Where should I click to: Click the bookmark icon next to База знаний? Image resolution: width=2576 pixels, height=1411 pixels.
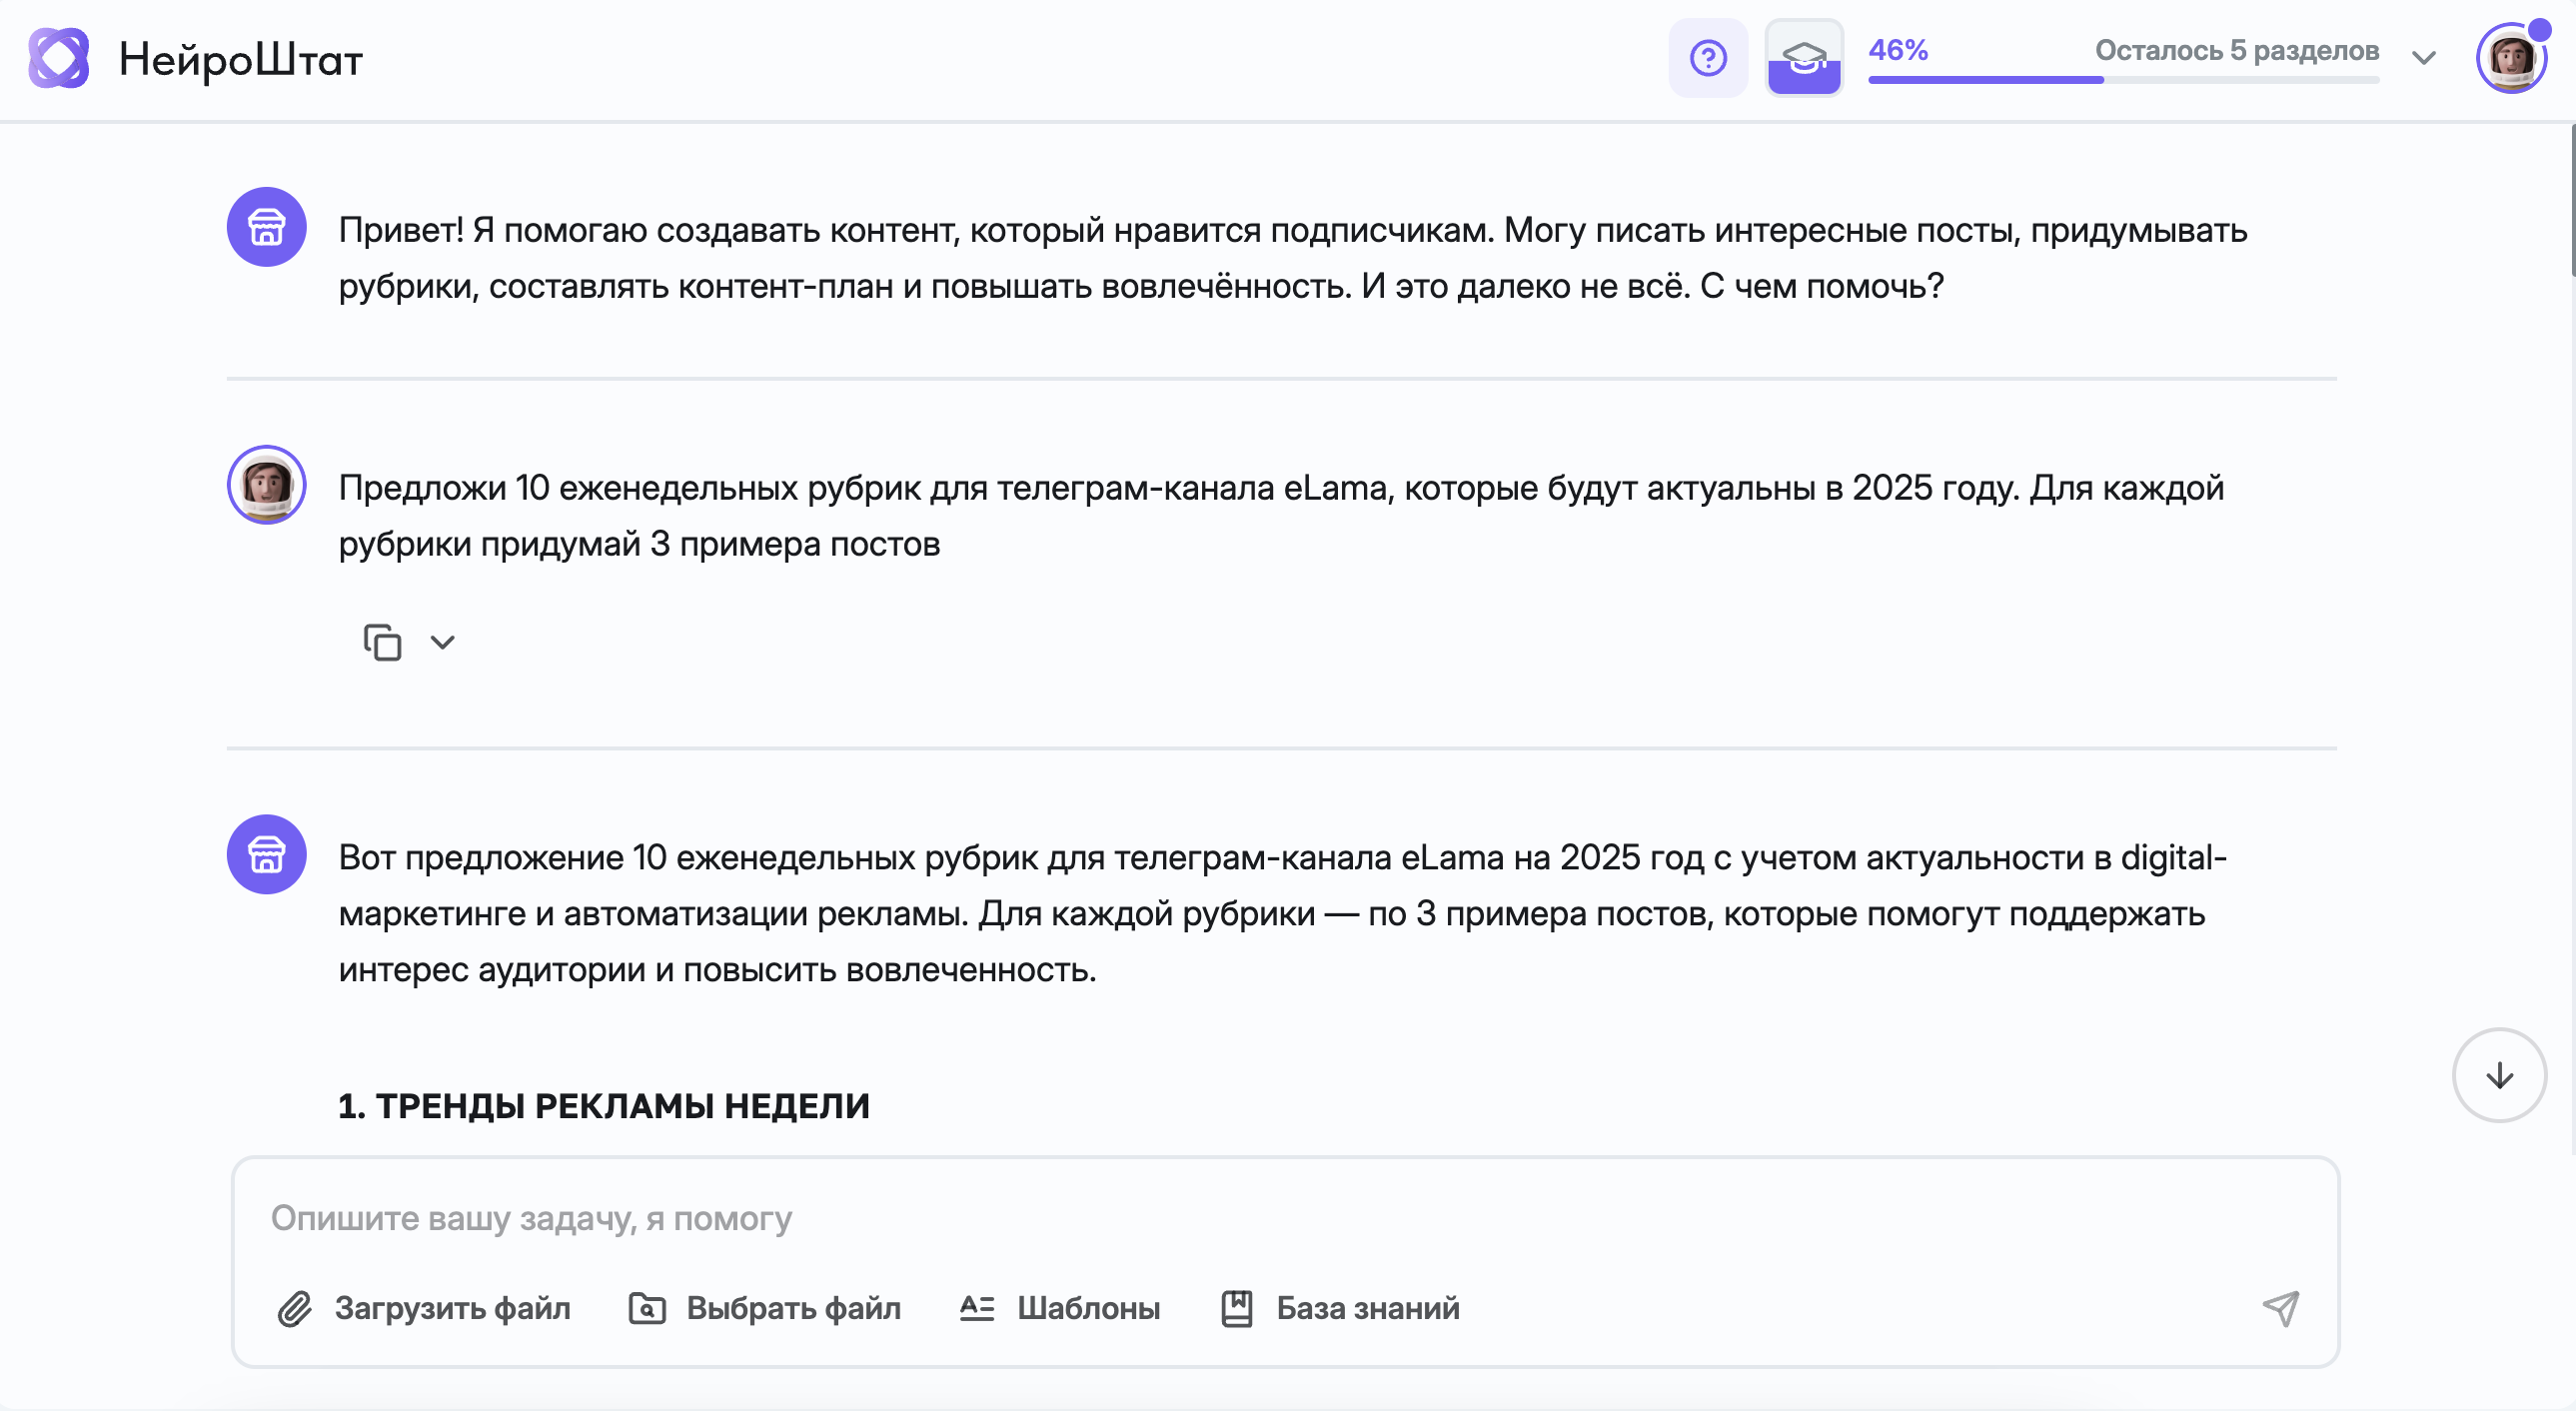click(x=1237, y=1308)
